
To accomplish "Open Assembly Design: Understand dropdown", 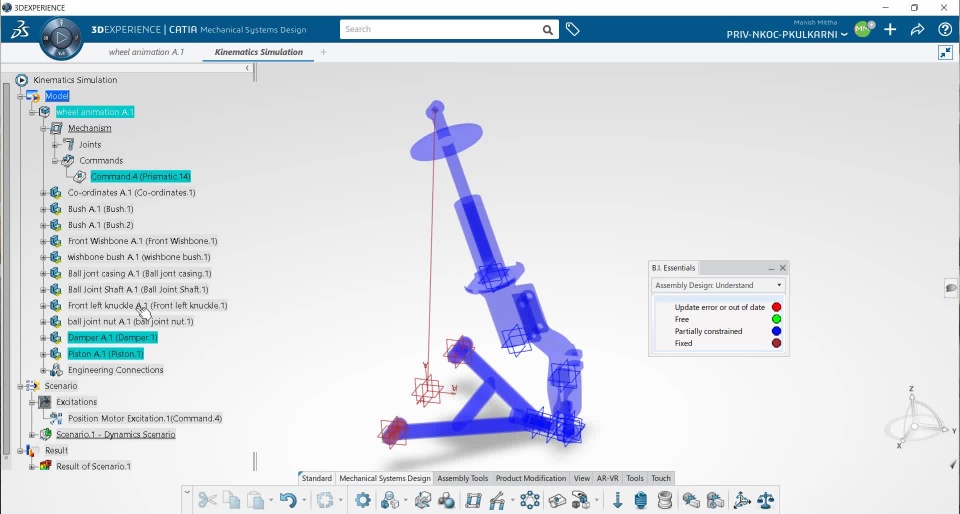I will coord(718,285).
